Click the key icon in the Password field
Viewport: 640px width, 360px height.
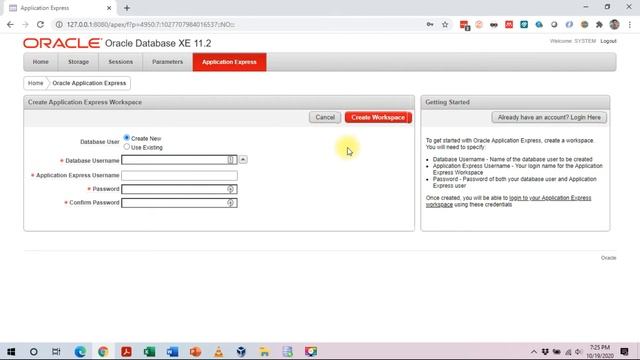[x=231, y=189]
